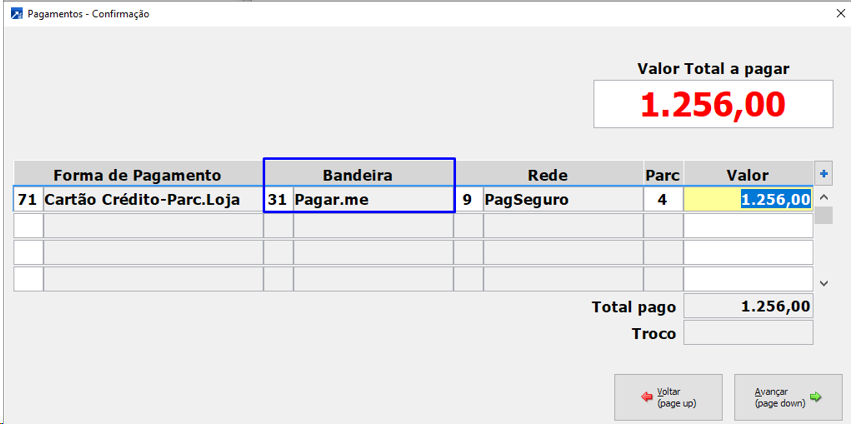Select the Pagar.me bandeira cell
This screenshot has height=424, width=851.
372,199
